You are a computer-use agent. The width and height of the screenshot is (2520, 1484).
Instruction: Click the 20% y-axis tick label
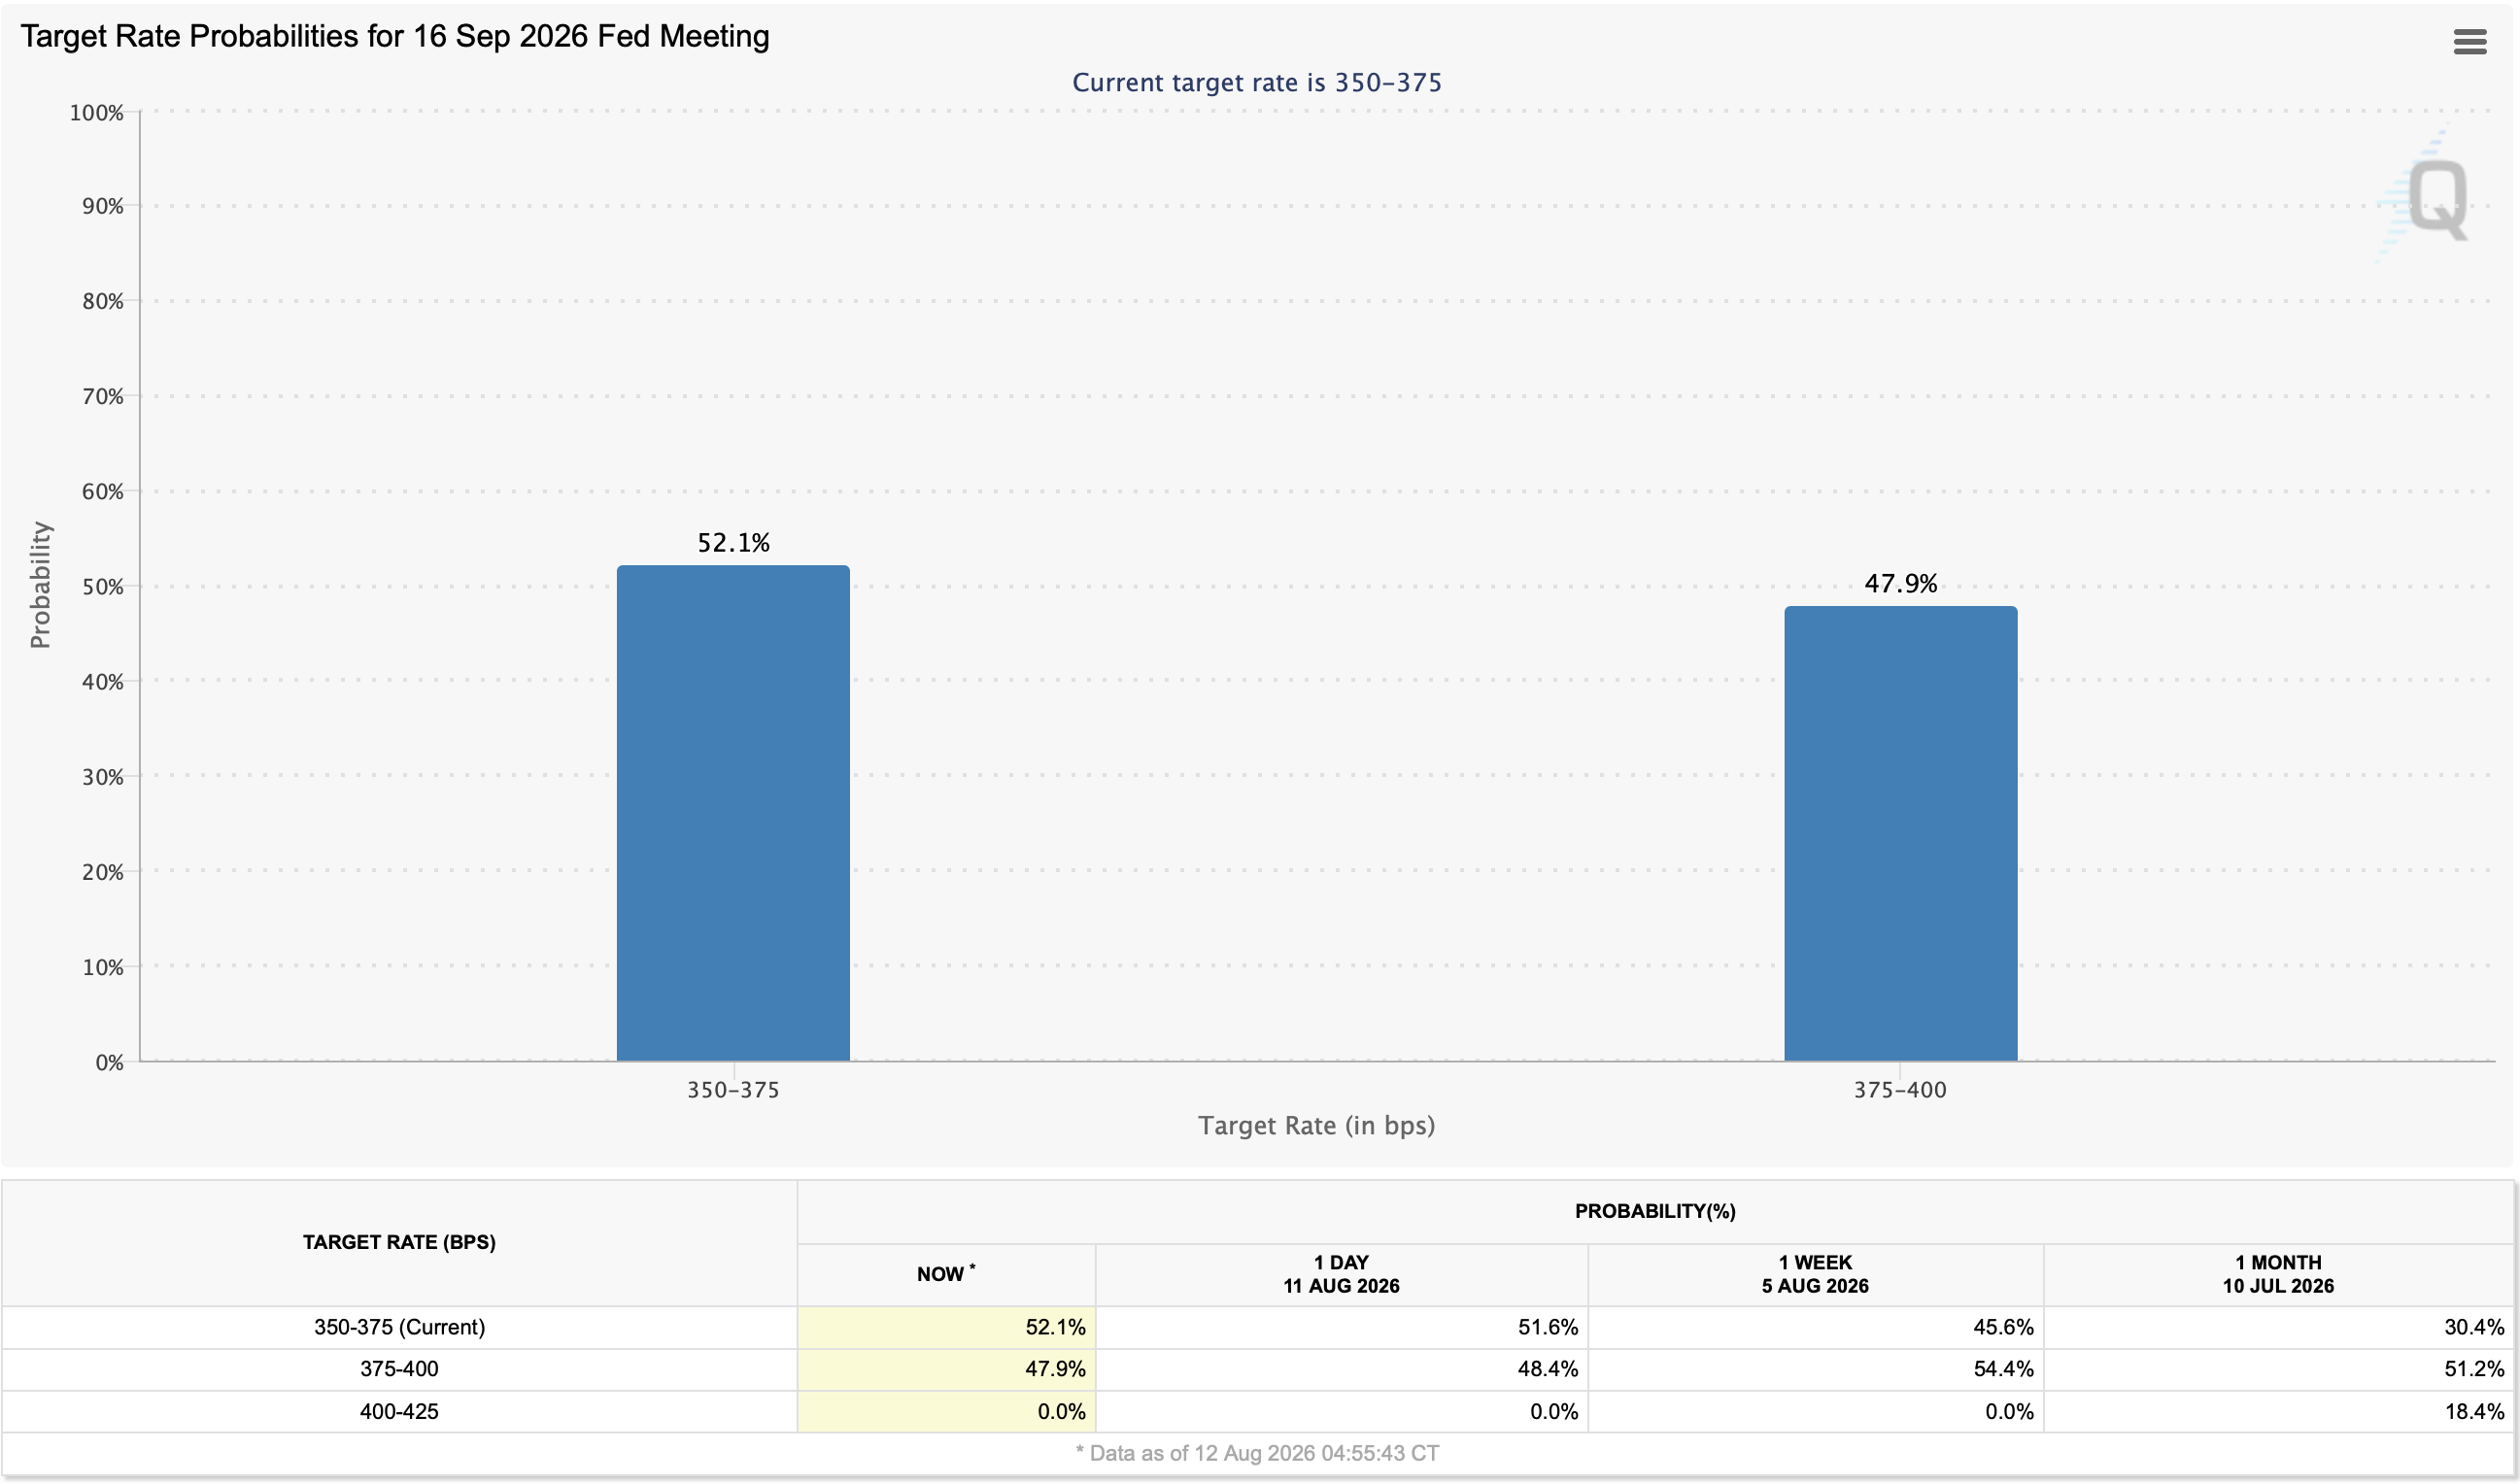[x=103, y=872]
